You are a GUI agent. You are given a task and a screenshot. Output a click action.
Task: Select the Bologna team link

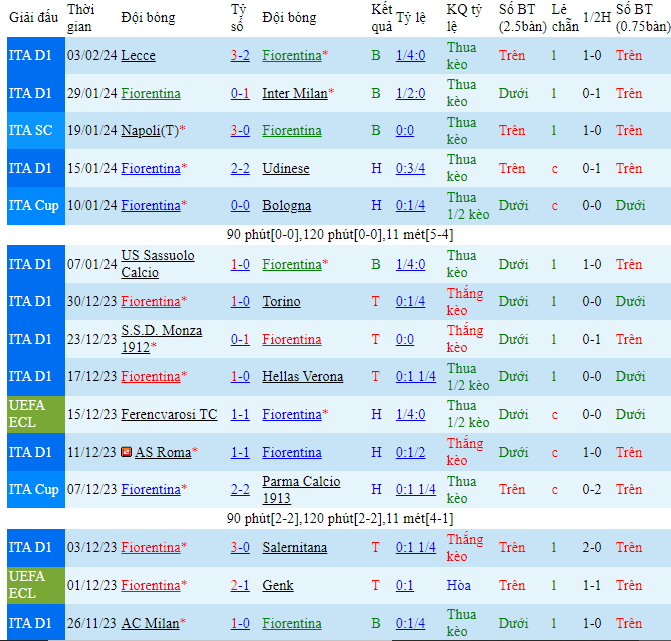(286, 206)
